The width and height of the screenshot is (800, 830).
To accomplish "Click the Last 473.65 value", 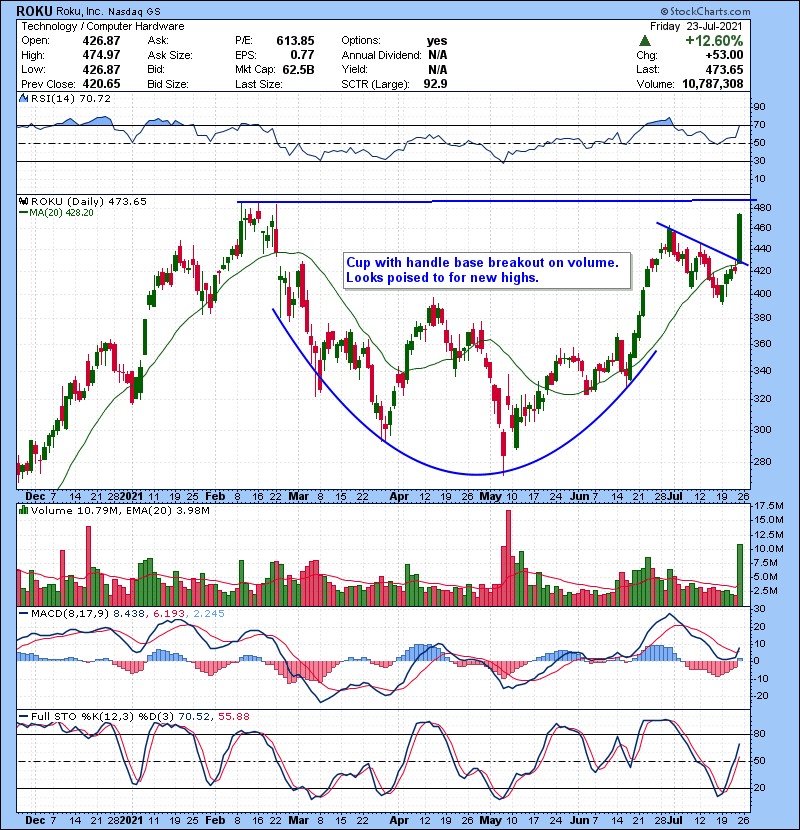I will click(x=724, y=69).
